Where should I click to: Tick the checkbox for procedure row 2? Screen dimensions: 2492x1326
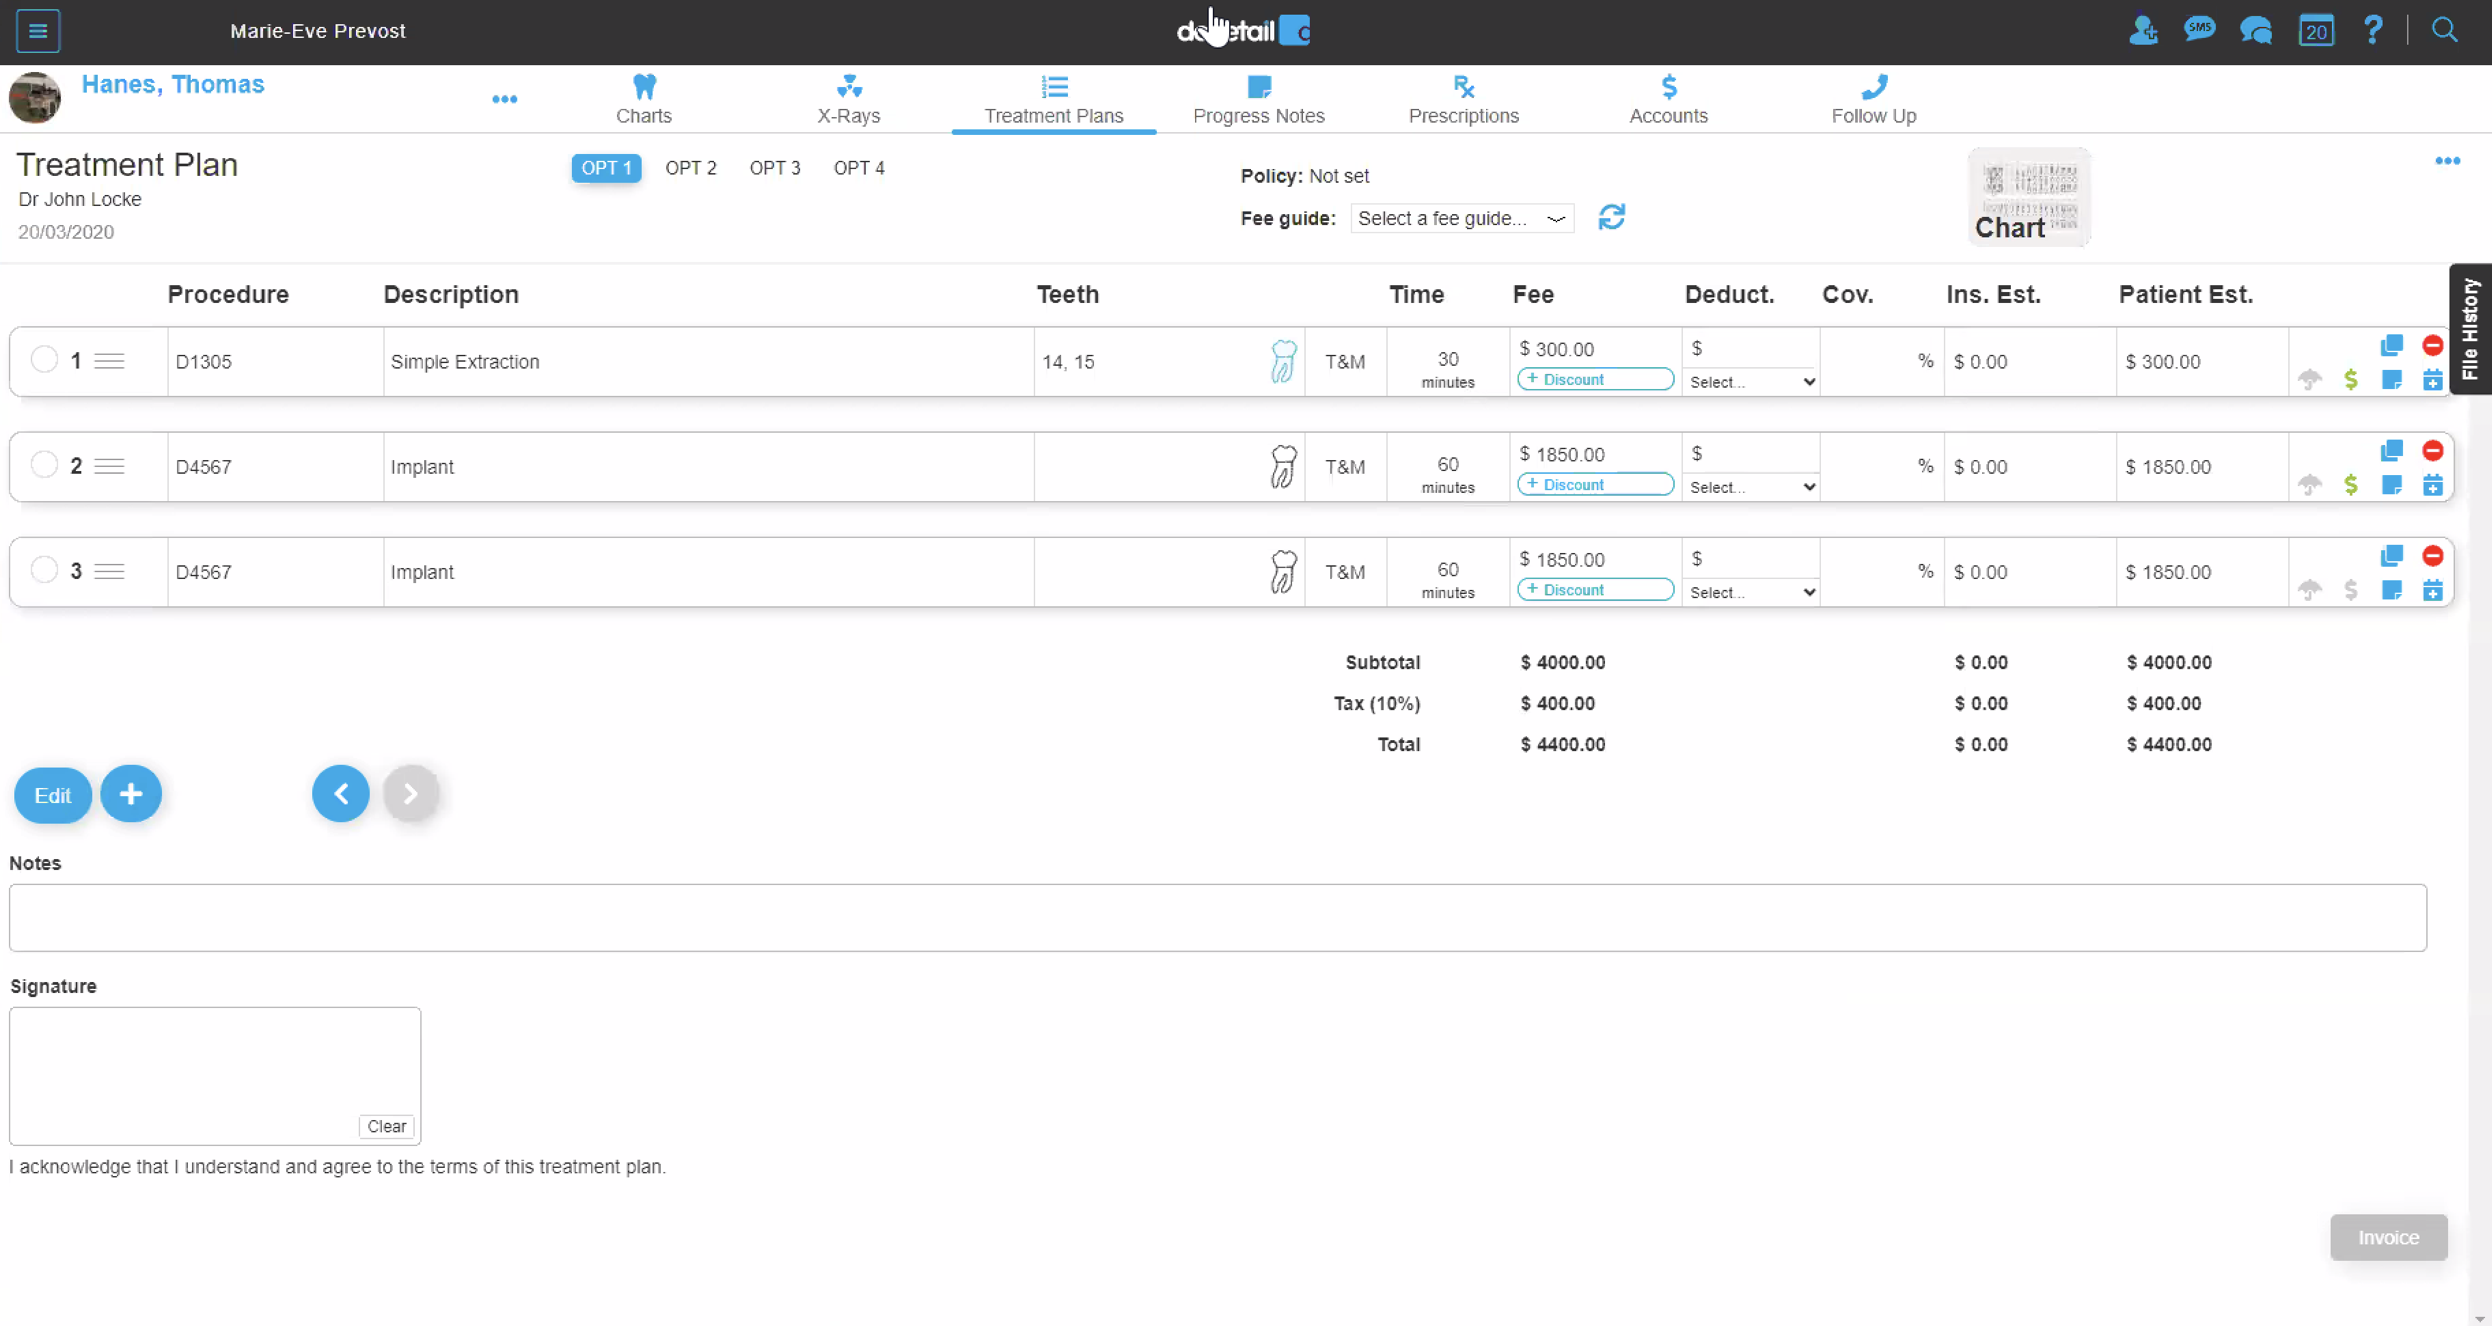click(44, 464)
